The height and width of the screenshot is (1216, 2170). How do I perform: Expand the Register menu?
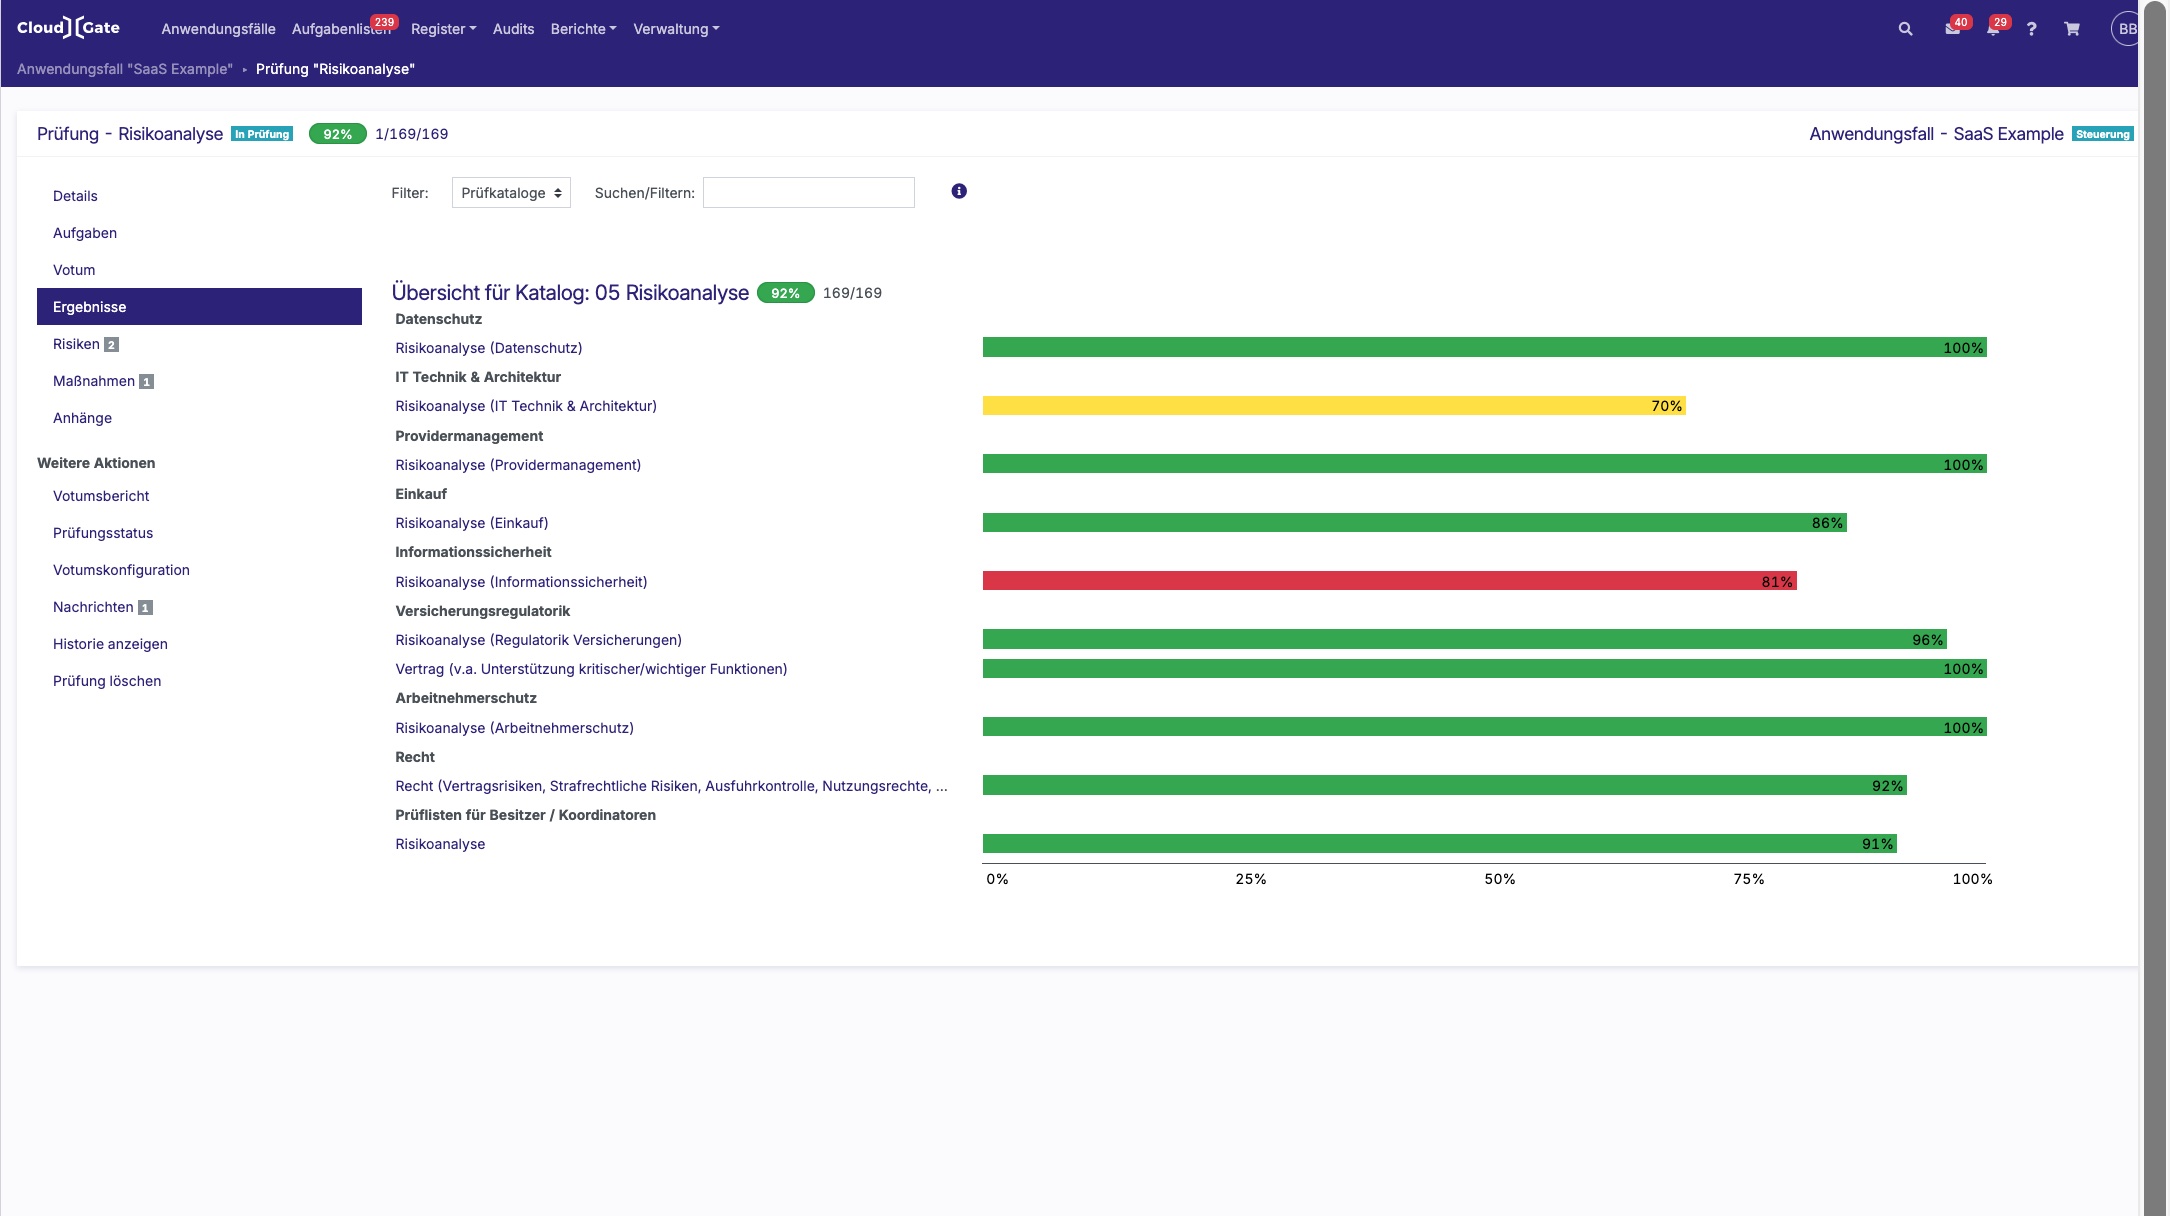tap(443, 29)
